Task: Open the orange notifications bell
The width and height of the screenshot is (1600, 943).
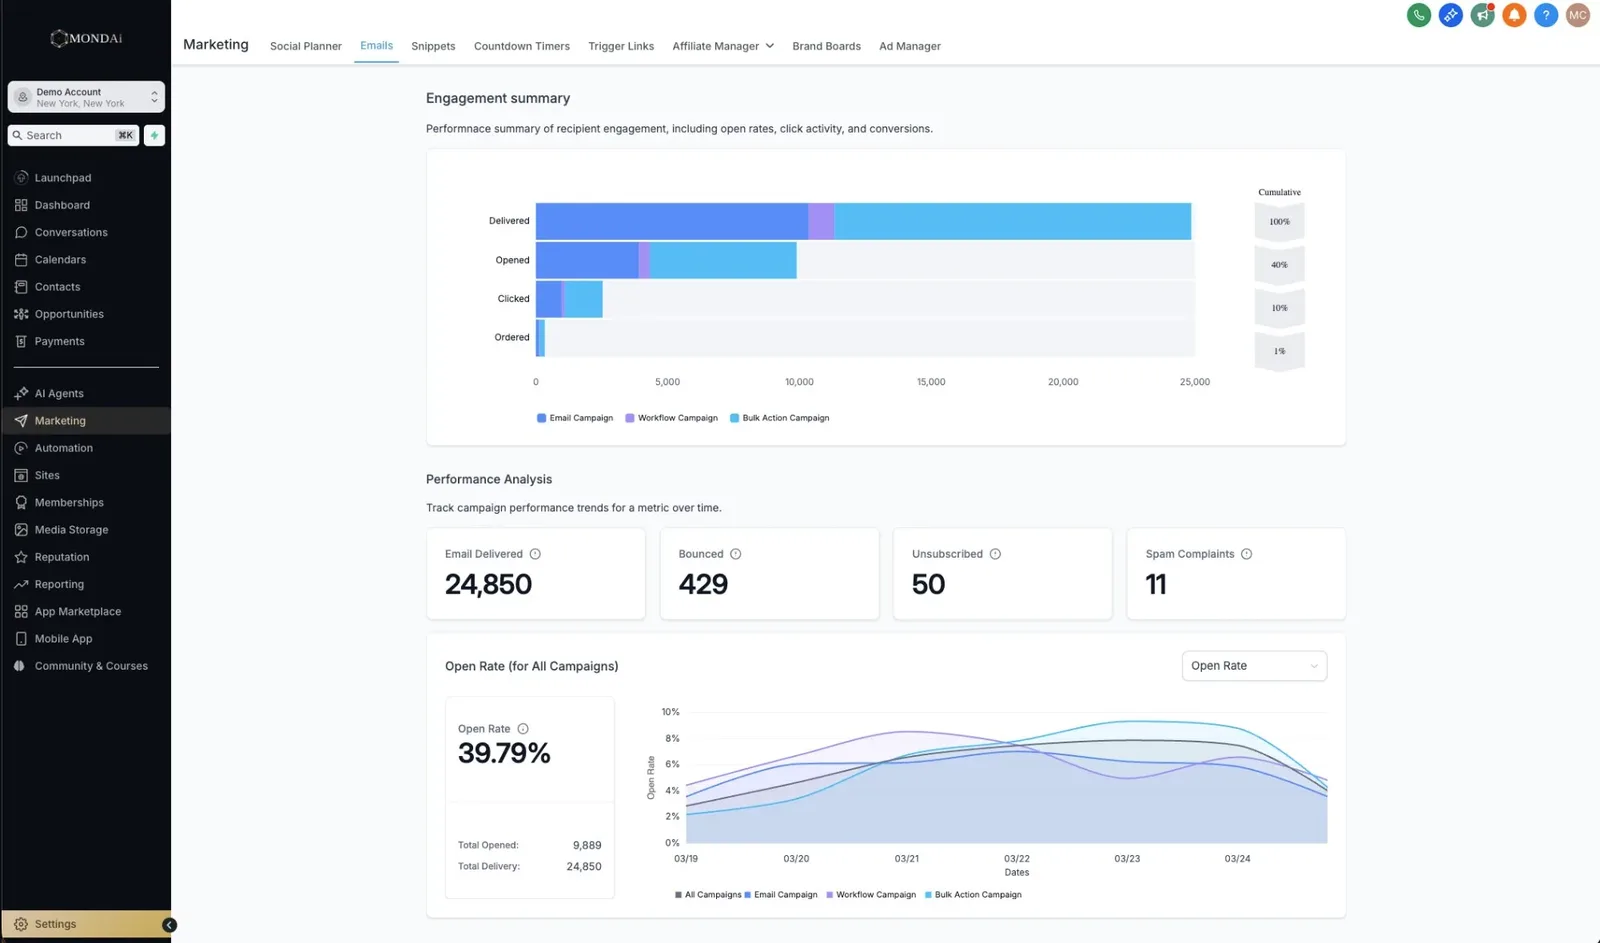Action: (1514, 15)
